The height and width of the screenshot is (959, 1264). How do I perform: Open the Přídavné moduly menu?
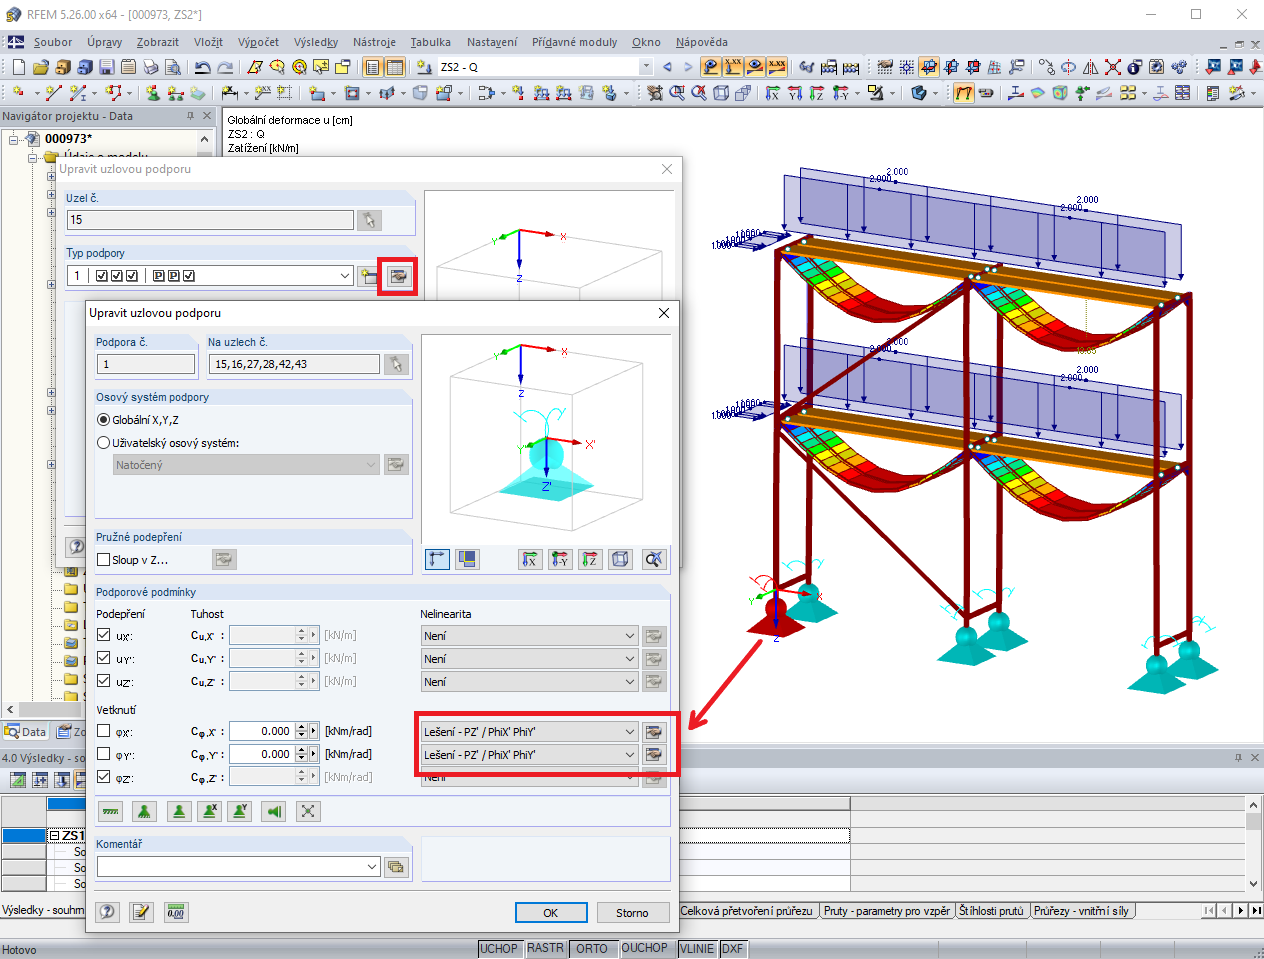(574, 42)
